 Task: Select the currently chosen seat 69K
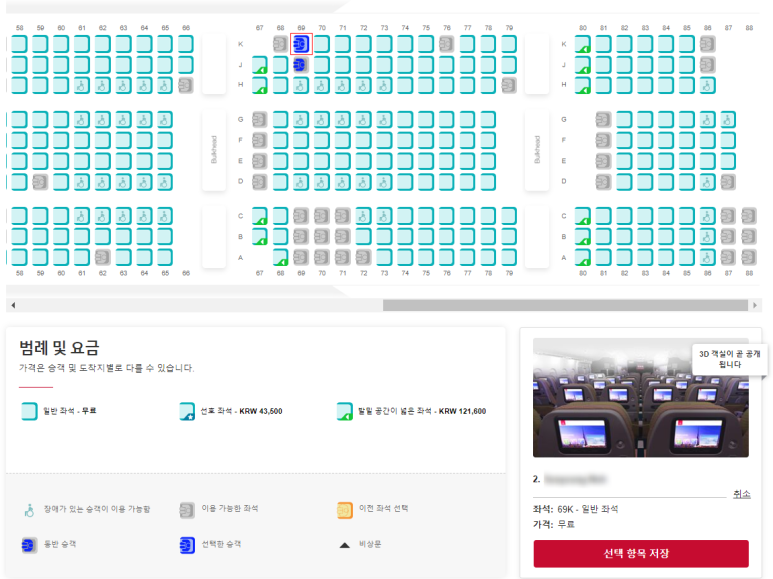[301, 44]
